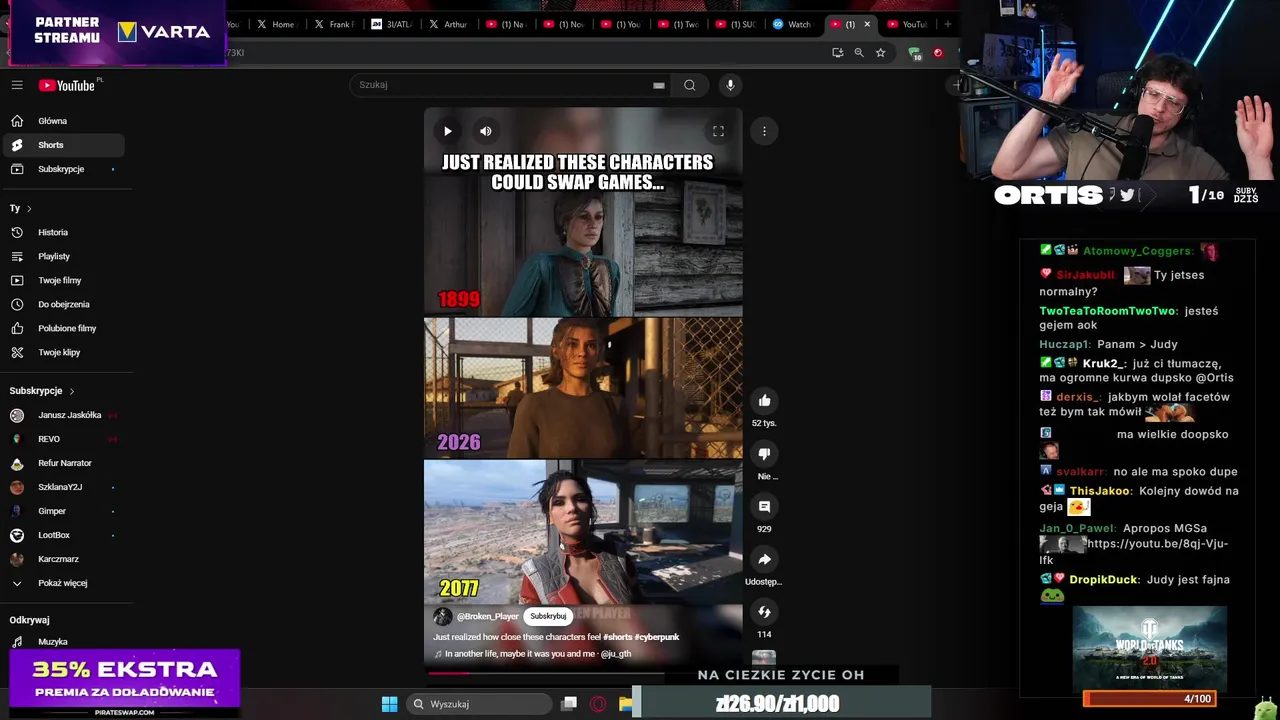Click the World of Tanks banner
Screen dimensions: 1280x720
click(x=1150, y=648)
